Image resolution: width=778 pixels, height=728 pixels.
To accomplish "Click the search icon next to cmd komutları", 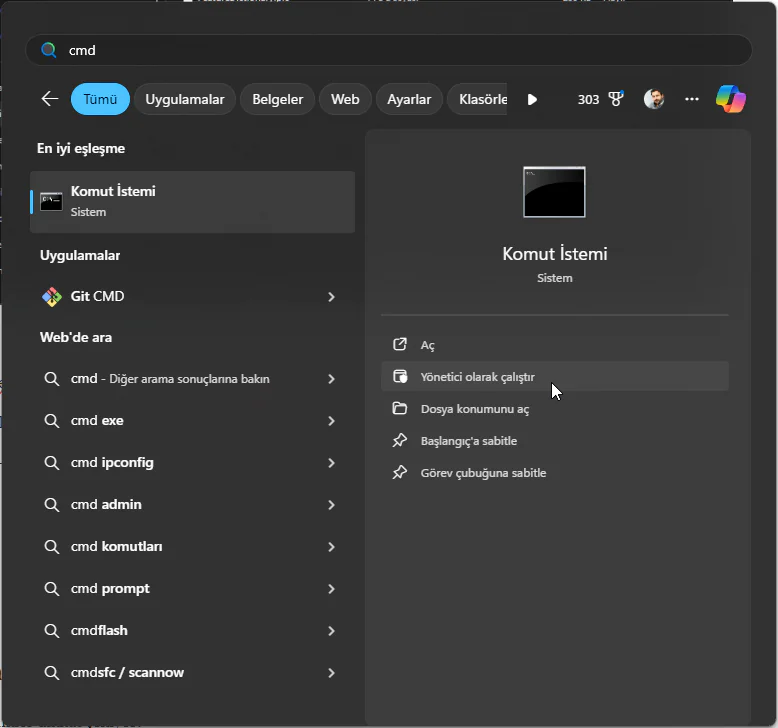I will [52, 547].
